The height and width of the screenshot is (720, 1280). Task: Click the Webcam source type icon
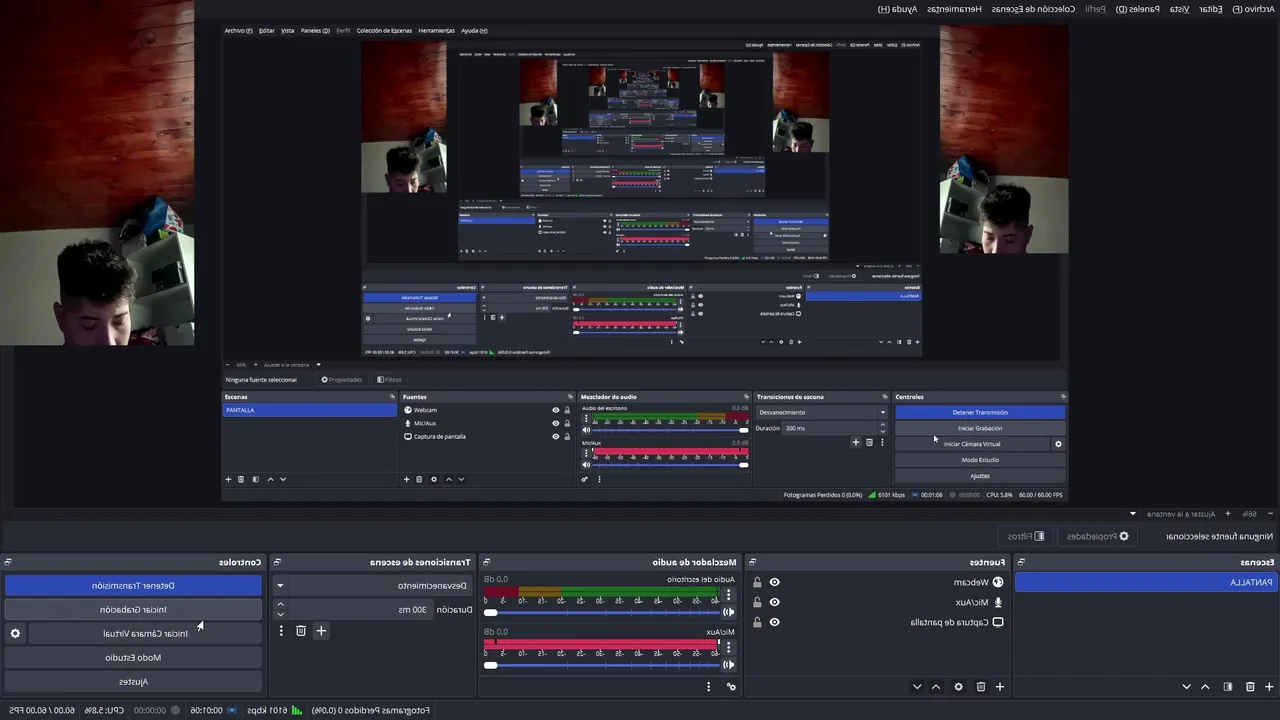tap(997, 582)
